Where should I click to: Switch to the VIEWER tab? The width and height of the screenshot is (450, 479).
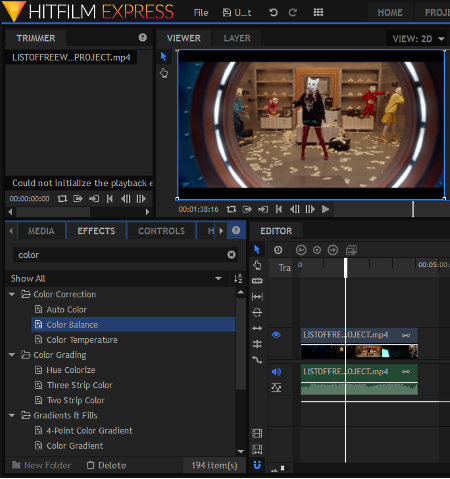click(184, 38)
